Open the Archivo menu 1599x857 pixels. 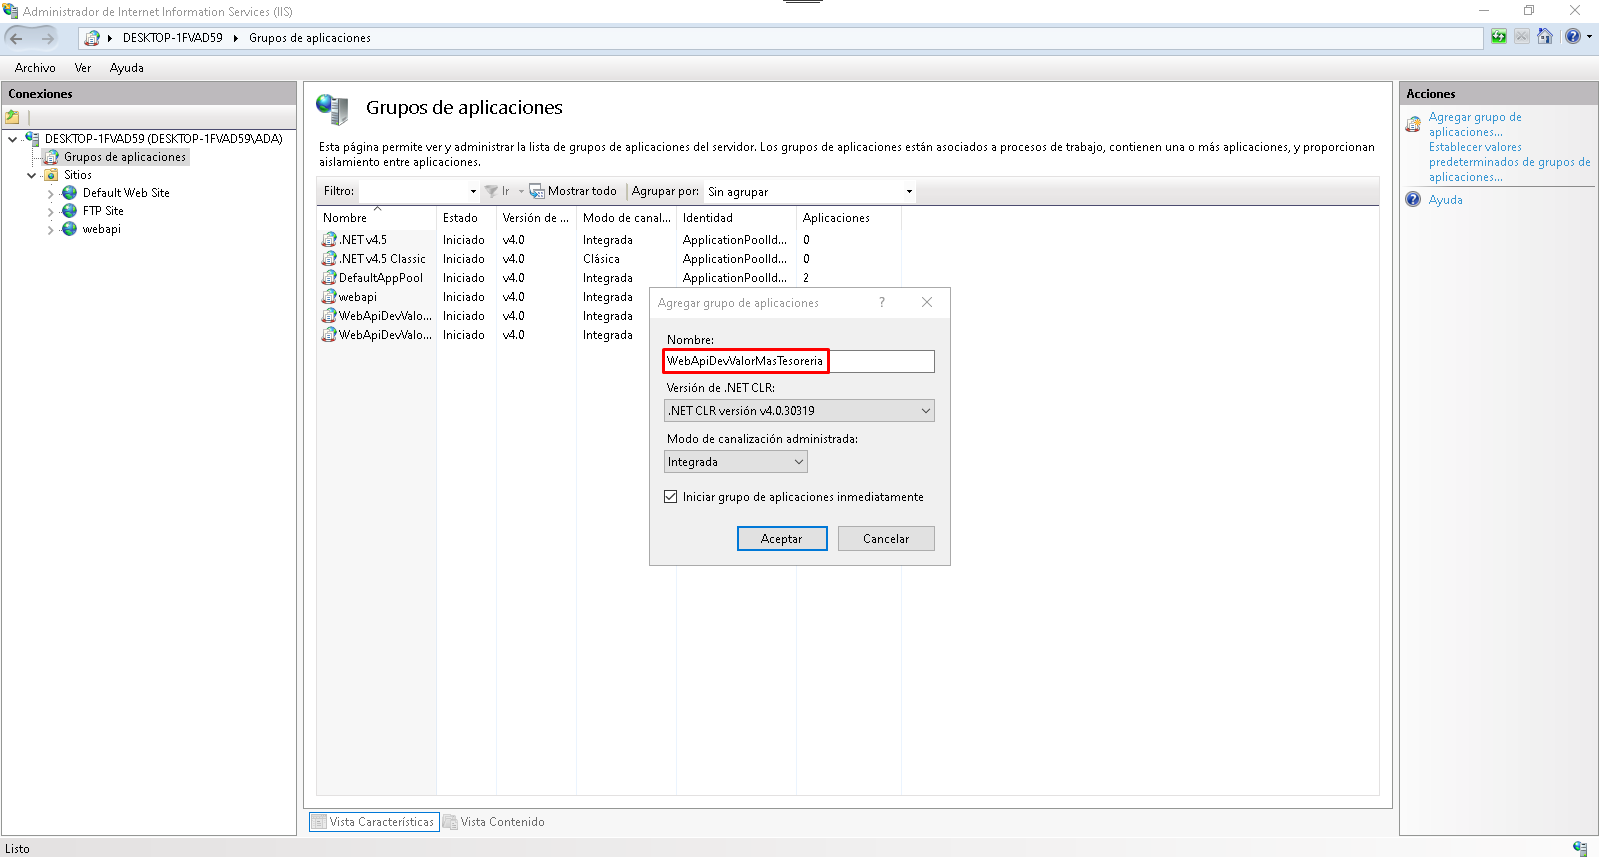pos(35,68)
